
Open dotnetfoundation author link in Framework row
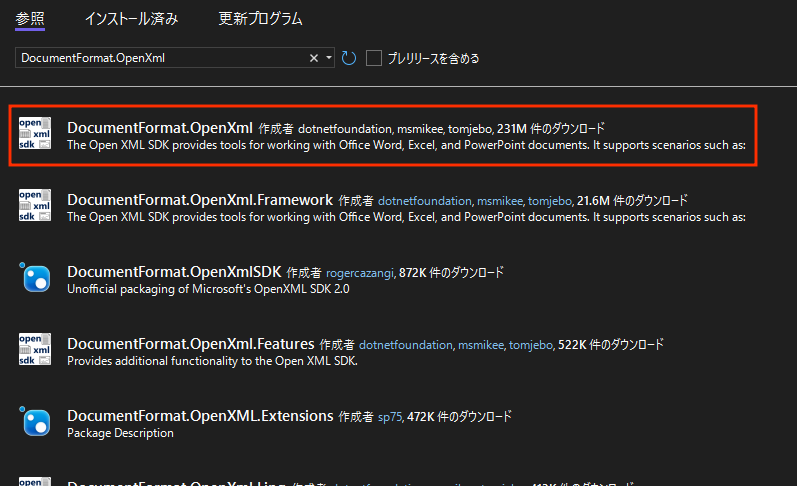coord(424,201)
